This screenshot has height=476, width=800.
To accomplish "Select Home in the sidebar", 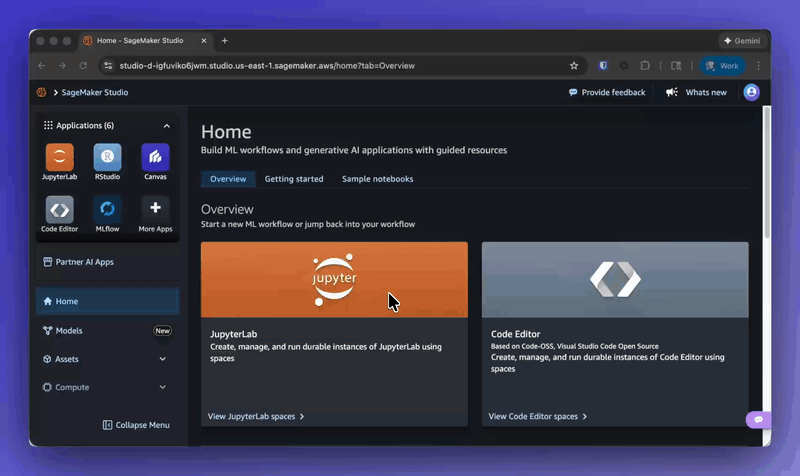I will [x=108, y=302].
